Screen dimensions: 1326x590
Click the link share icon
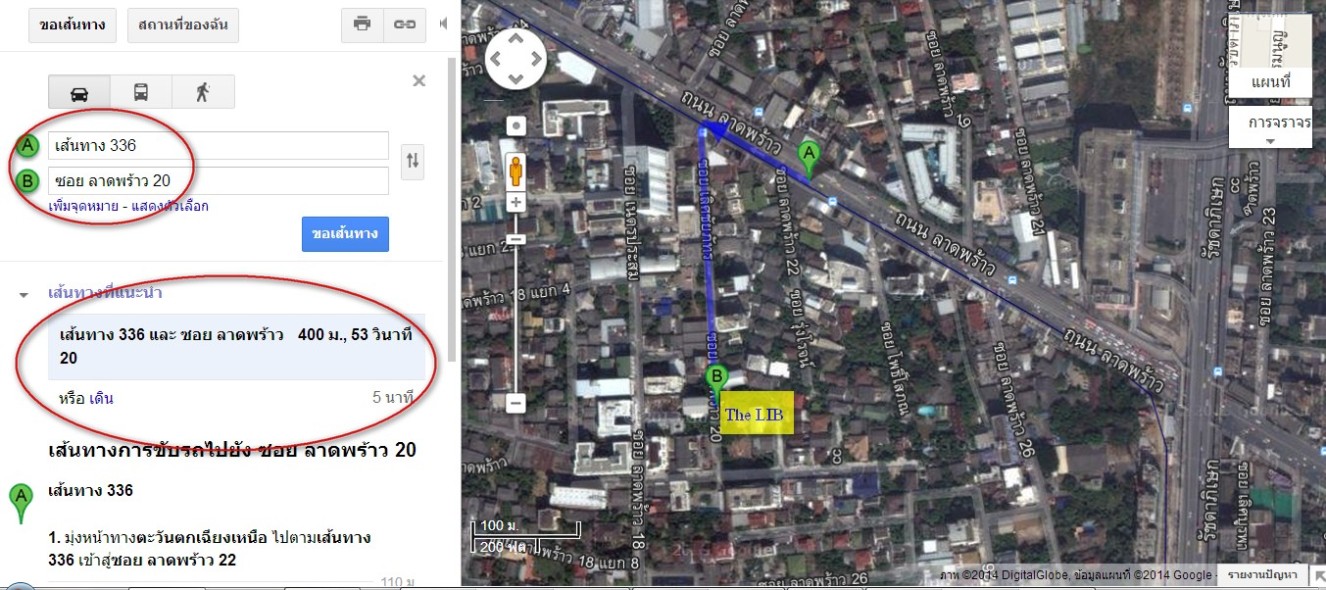(x=404, y=24)
